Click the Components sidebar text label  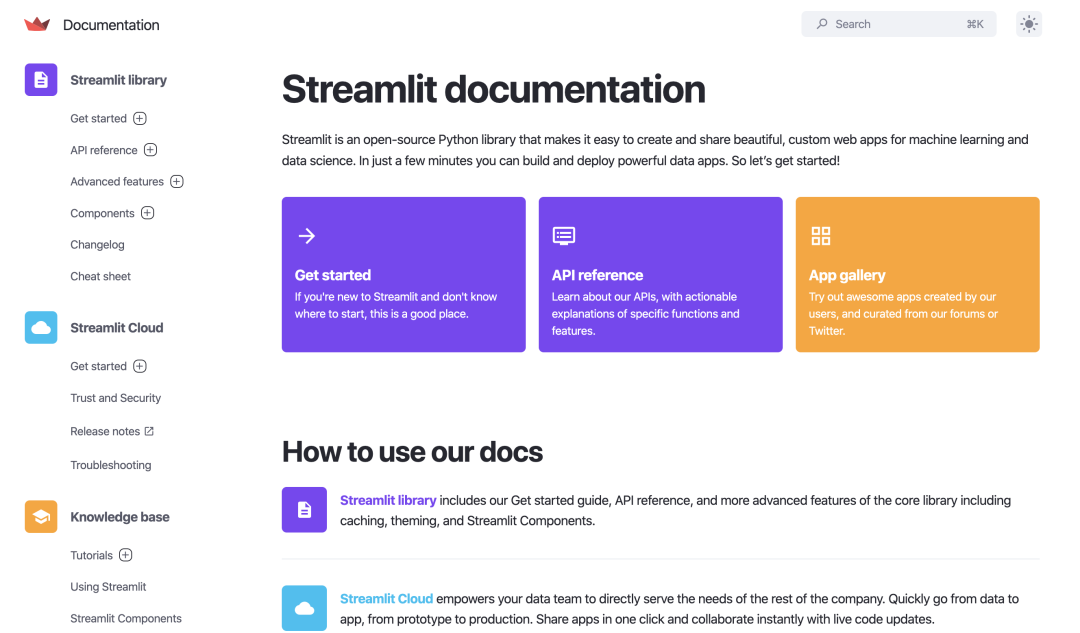[x=102, y=214]
